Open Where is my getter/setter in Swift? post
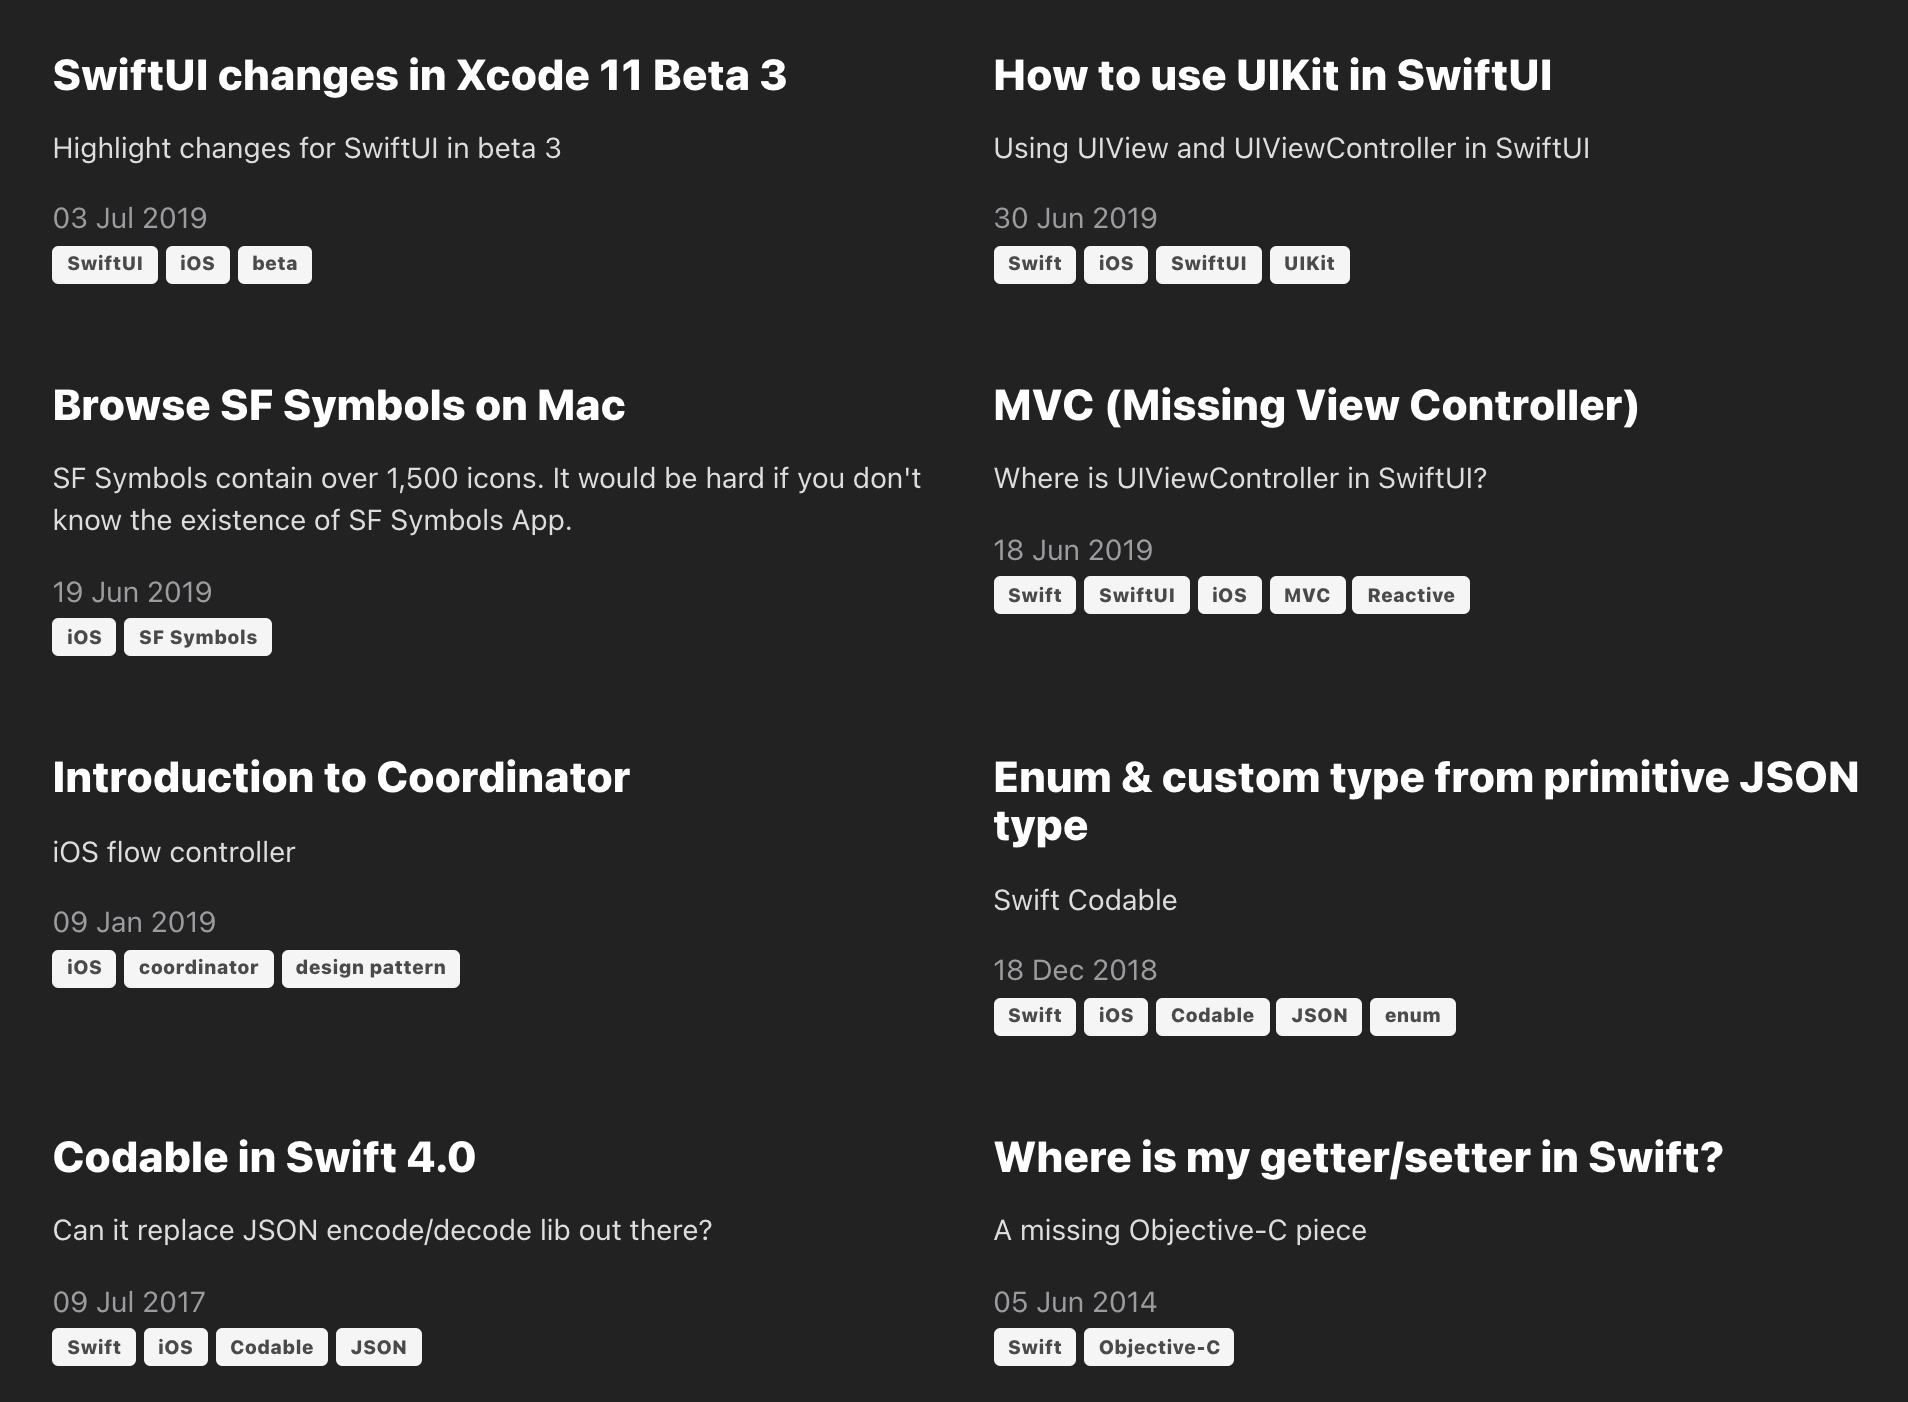Viewport: 1908px width, 1402px height. click(1358, 1158)
